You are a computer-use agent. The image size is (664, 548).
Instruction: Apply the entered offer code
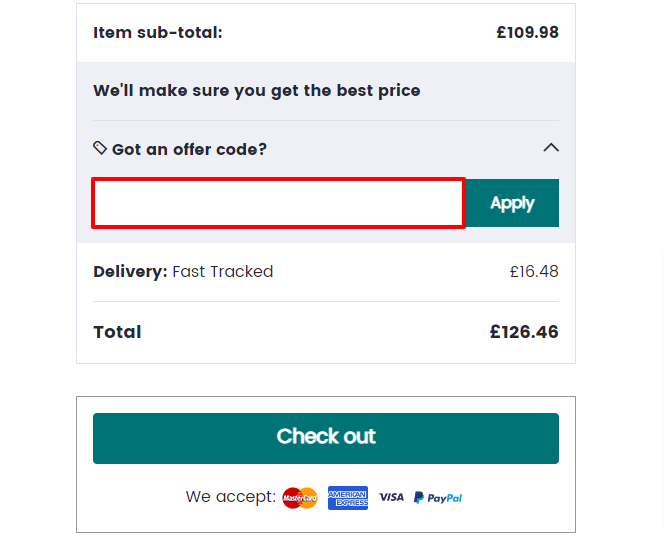[x=512, y=203]
